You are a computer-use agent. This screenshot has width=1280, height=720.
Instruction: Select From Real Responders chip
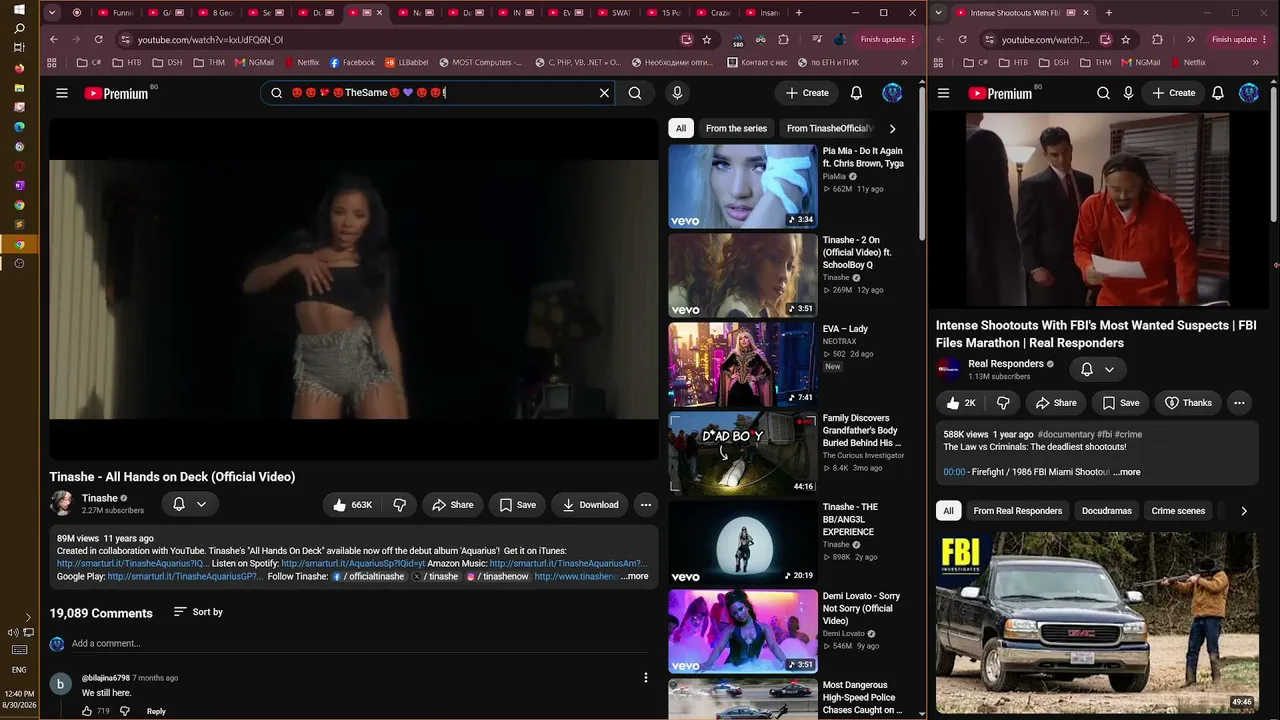[1018, 511]
